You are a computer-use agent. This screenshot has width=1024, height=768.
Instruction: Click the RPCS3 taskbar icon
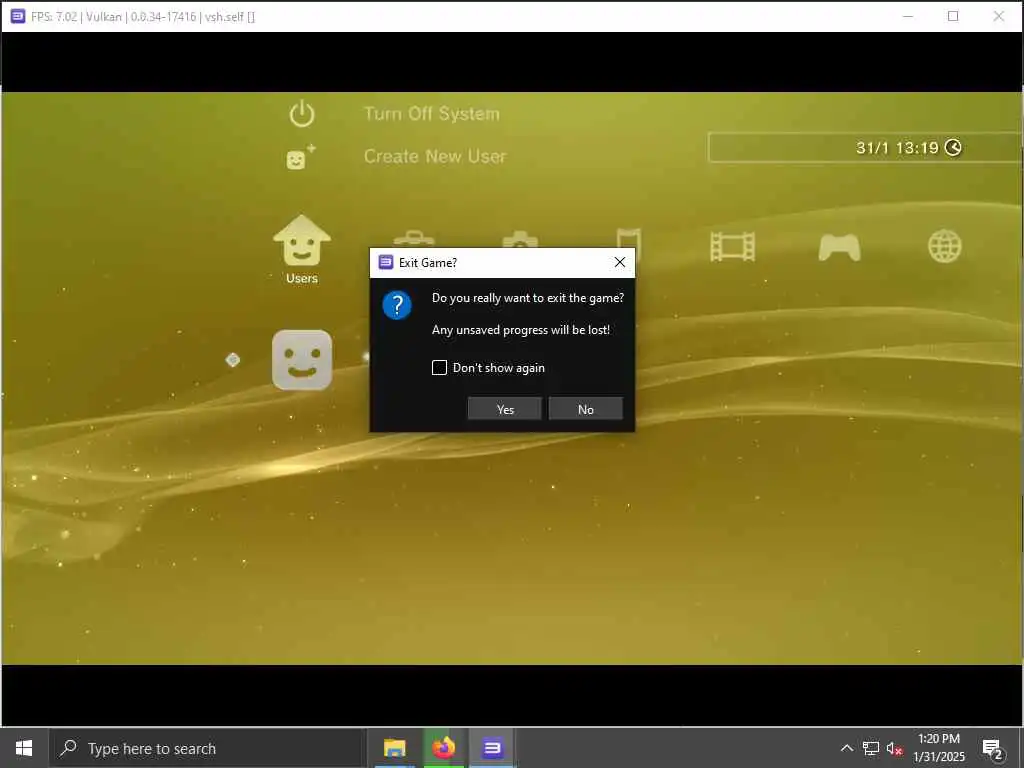coord(492,748)
